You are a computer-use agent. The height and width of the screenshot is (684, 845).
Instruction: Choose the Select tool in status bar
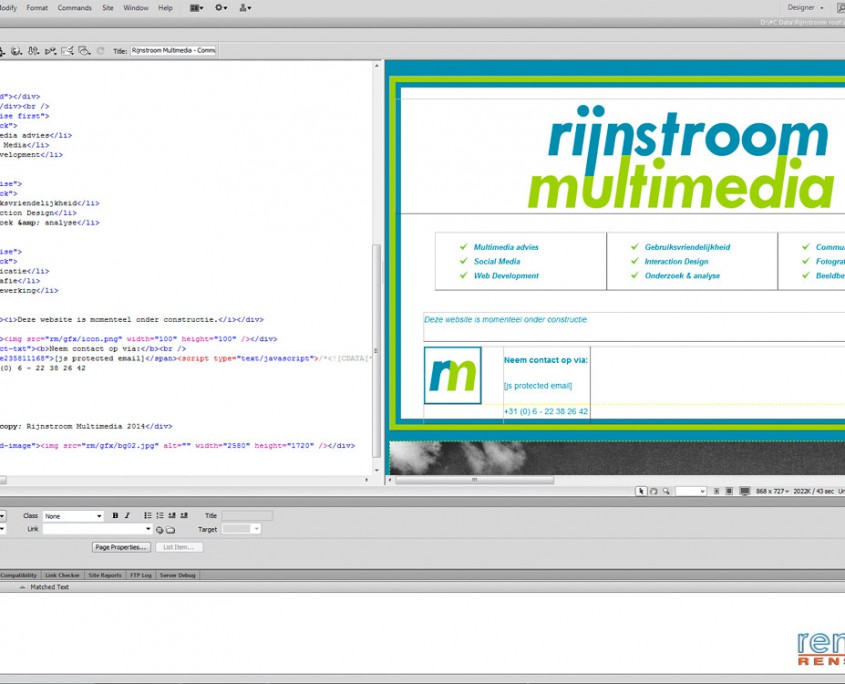click(x=641, y=491)
